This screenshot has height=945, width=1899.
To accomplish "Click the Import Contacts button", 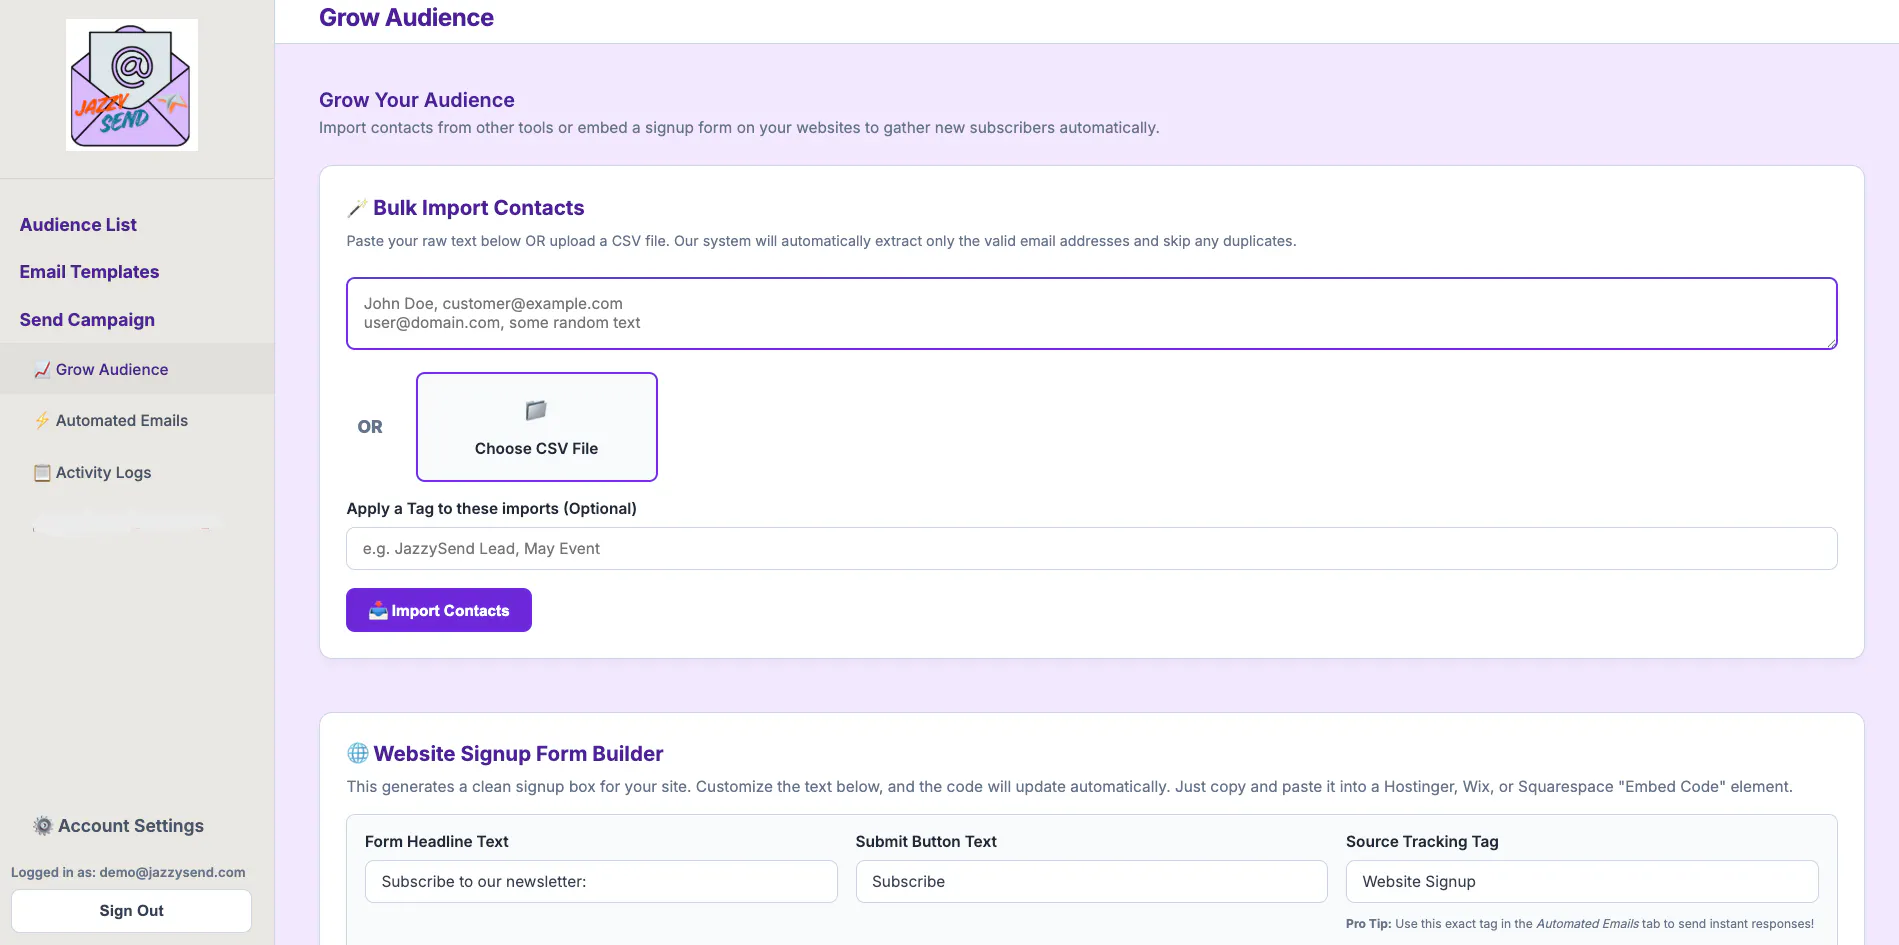I will pyautogui.click(x=439, y=610).
